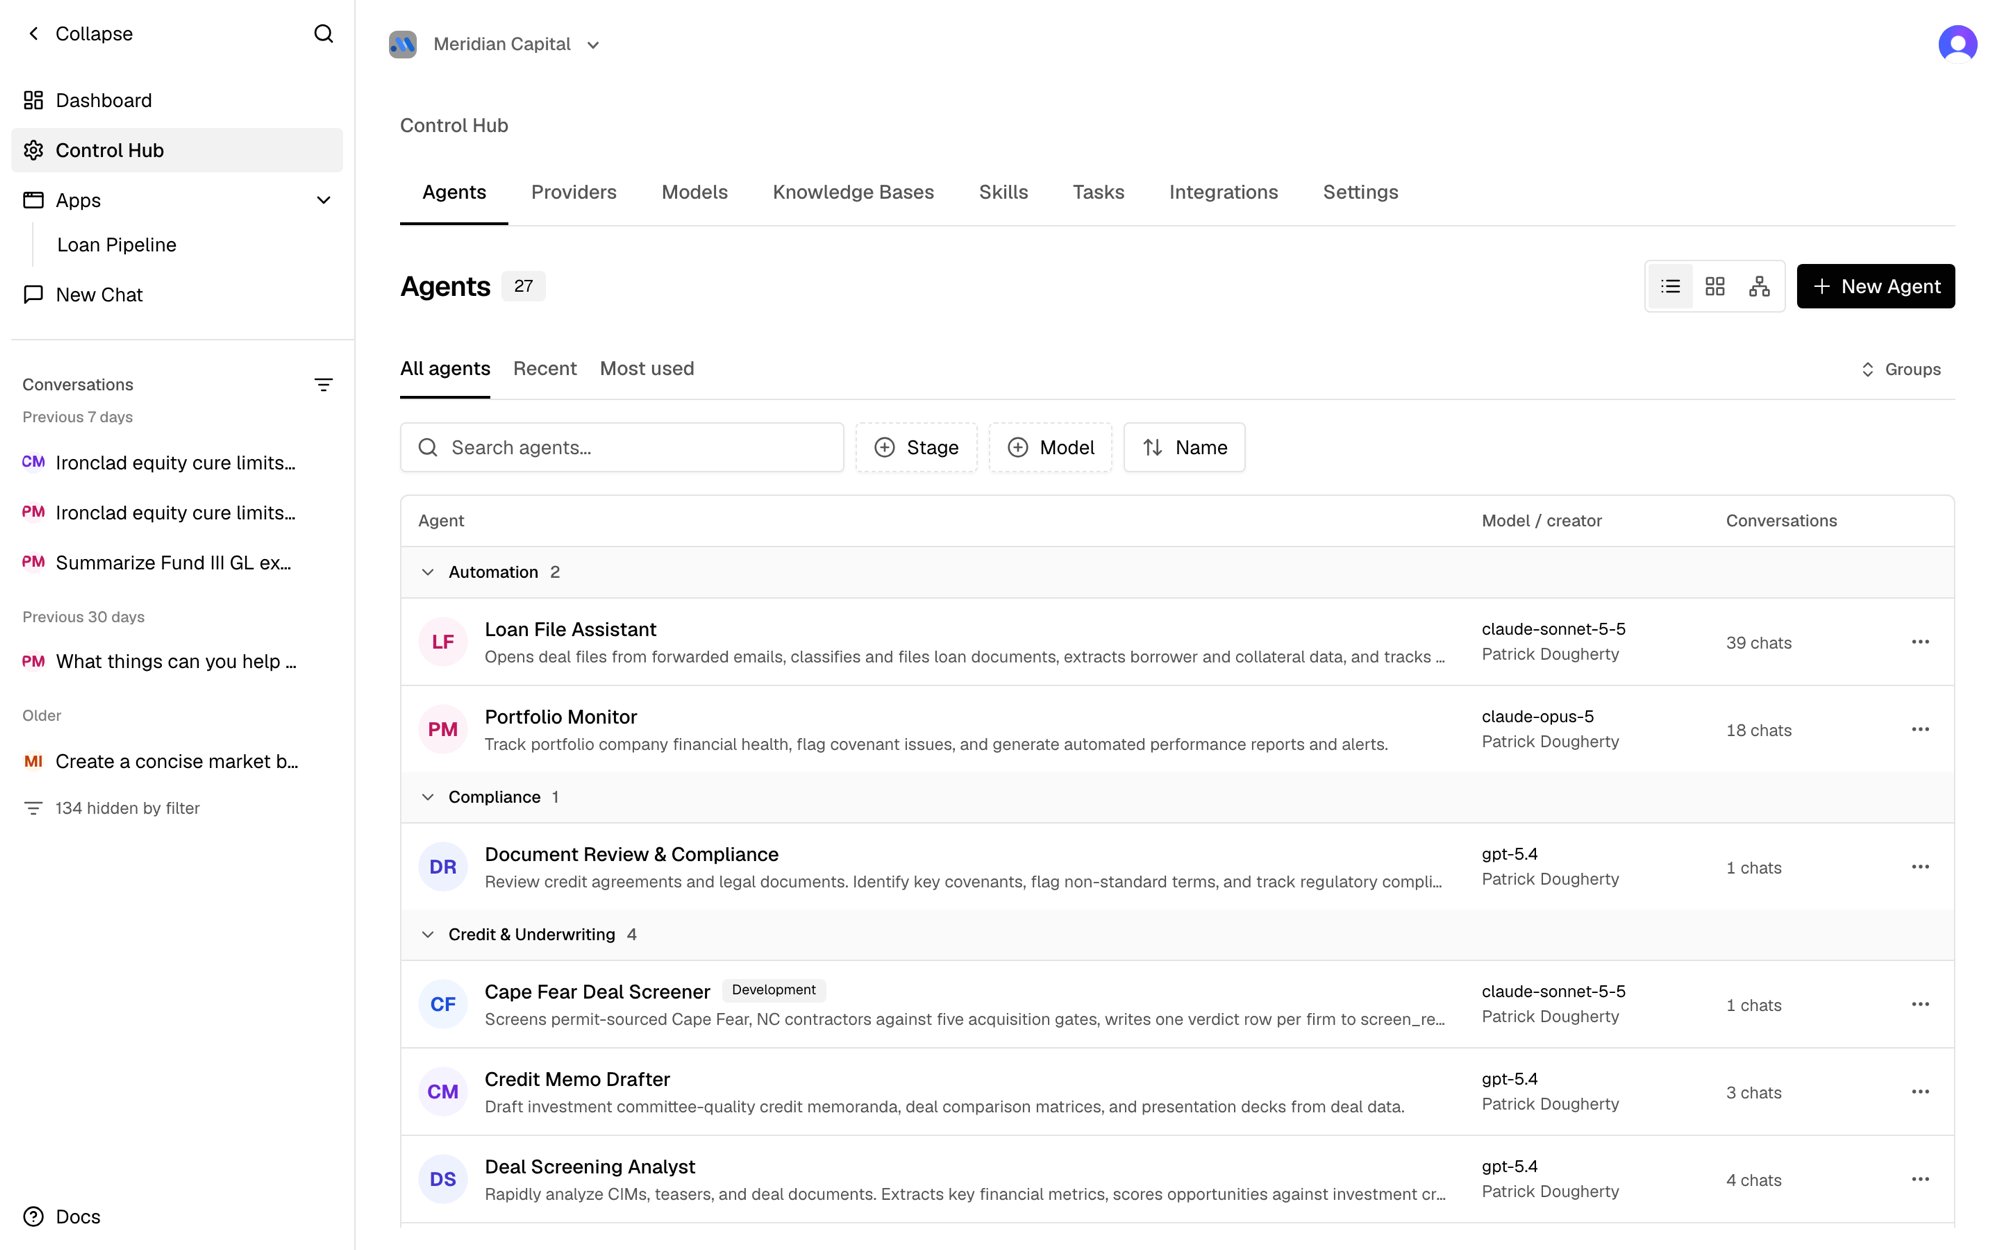Open the user profile avatar
This screenshot has width=2000, height=1250.
[1957, 44]
